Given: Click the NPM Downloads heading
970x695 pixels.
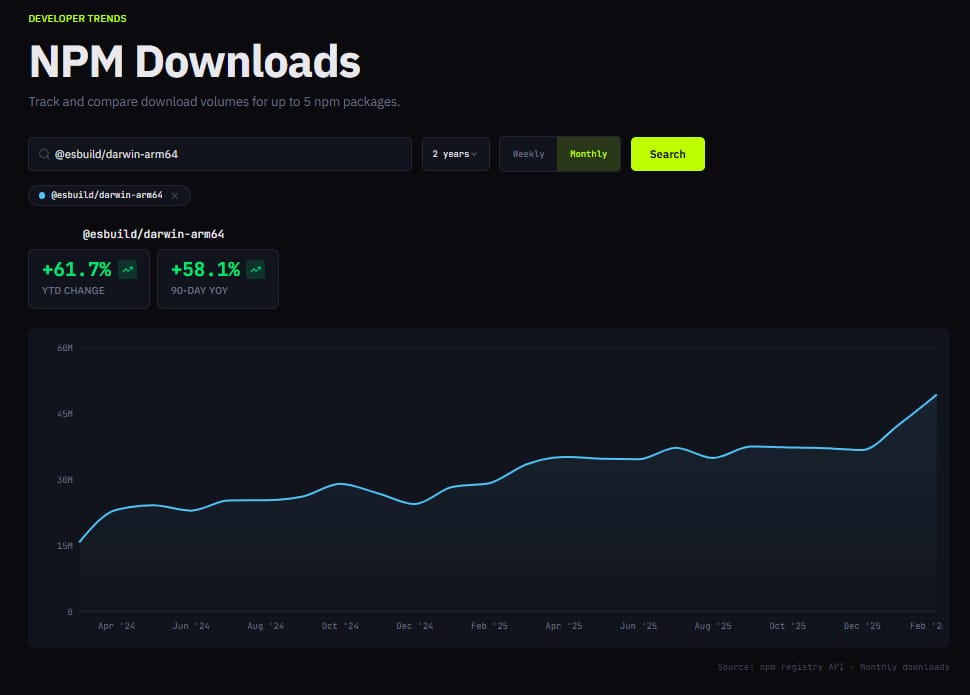Looking at the screenshot, I should click(x=194, y=62).
